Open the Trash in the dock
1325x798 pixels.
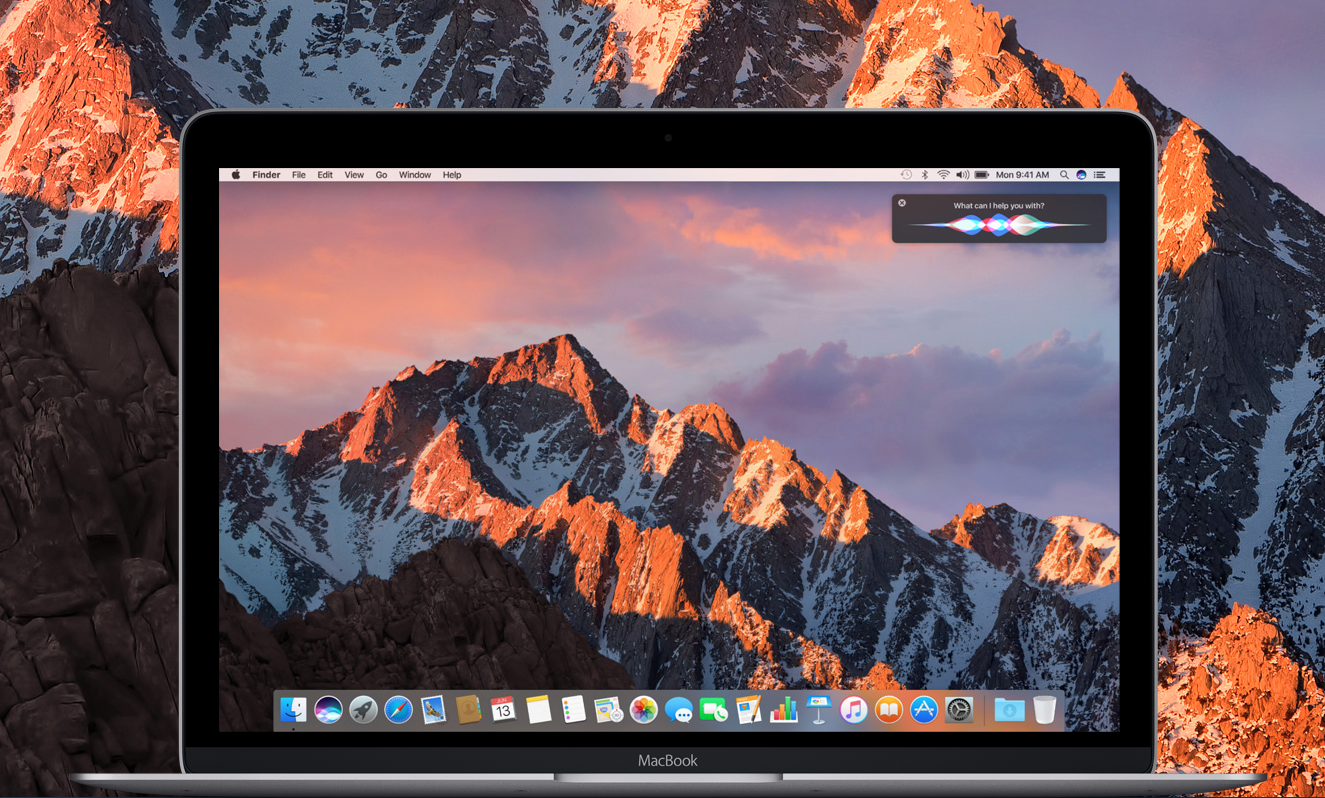(1045, 710)
